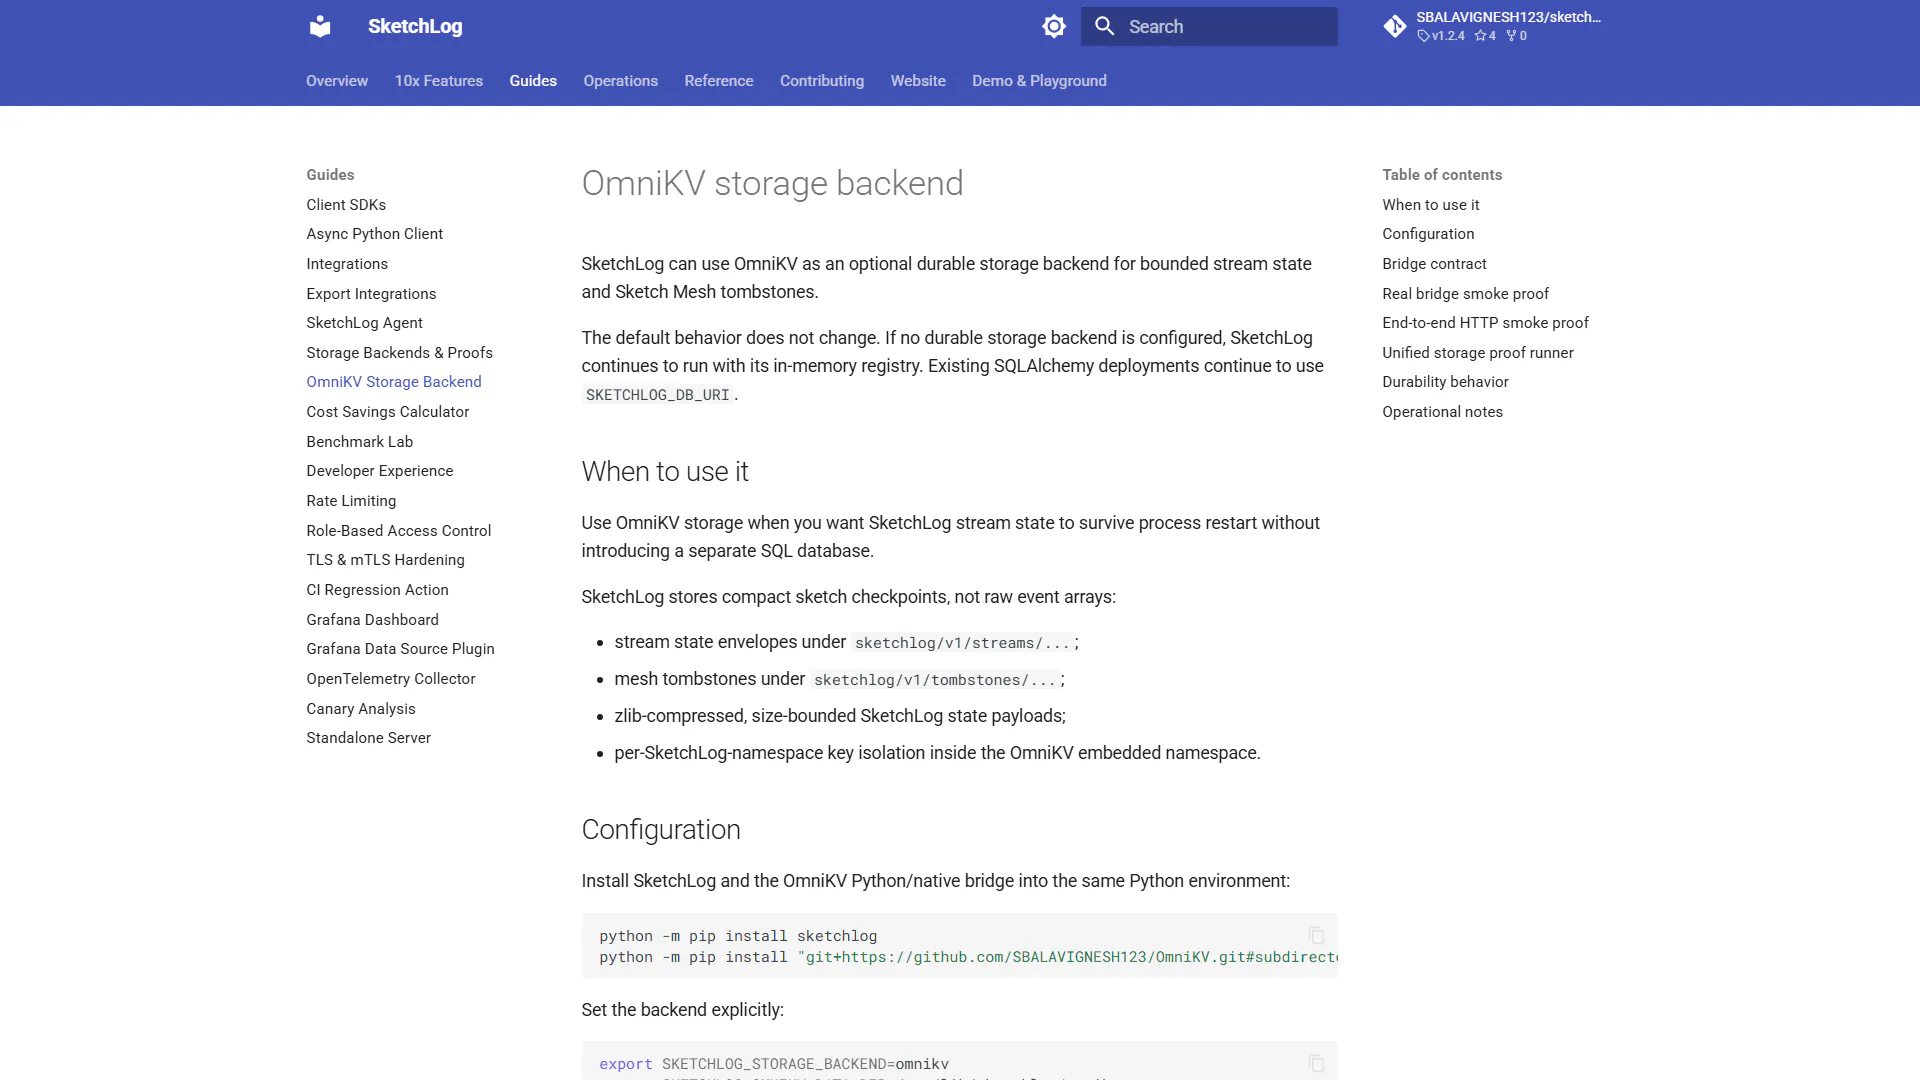This screenshot has height=1080, width=1920.
Task: Click the git repository diamond icon
Action: [1395, 26]
